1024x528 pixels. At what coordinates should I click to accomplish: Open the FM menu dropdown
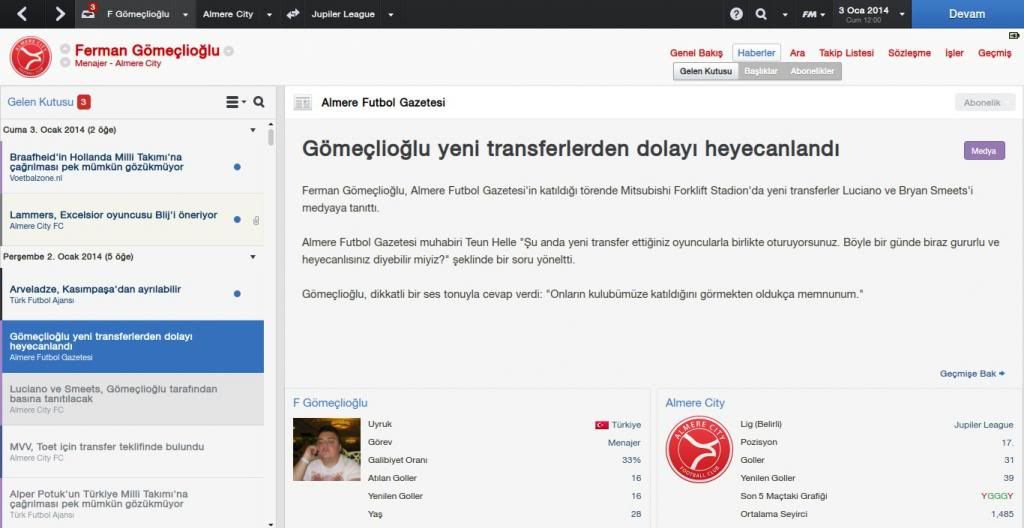tap(814, 14)
